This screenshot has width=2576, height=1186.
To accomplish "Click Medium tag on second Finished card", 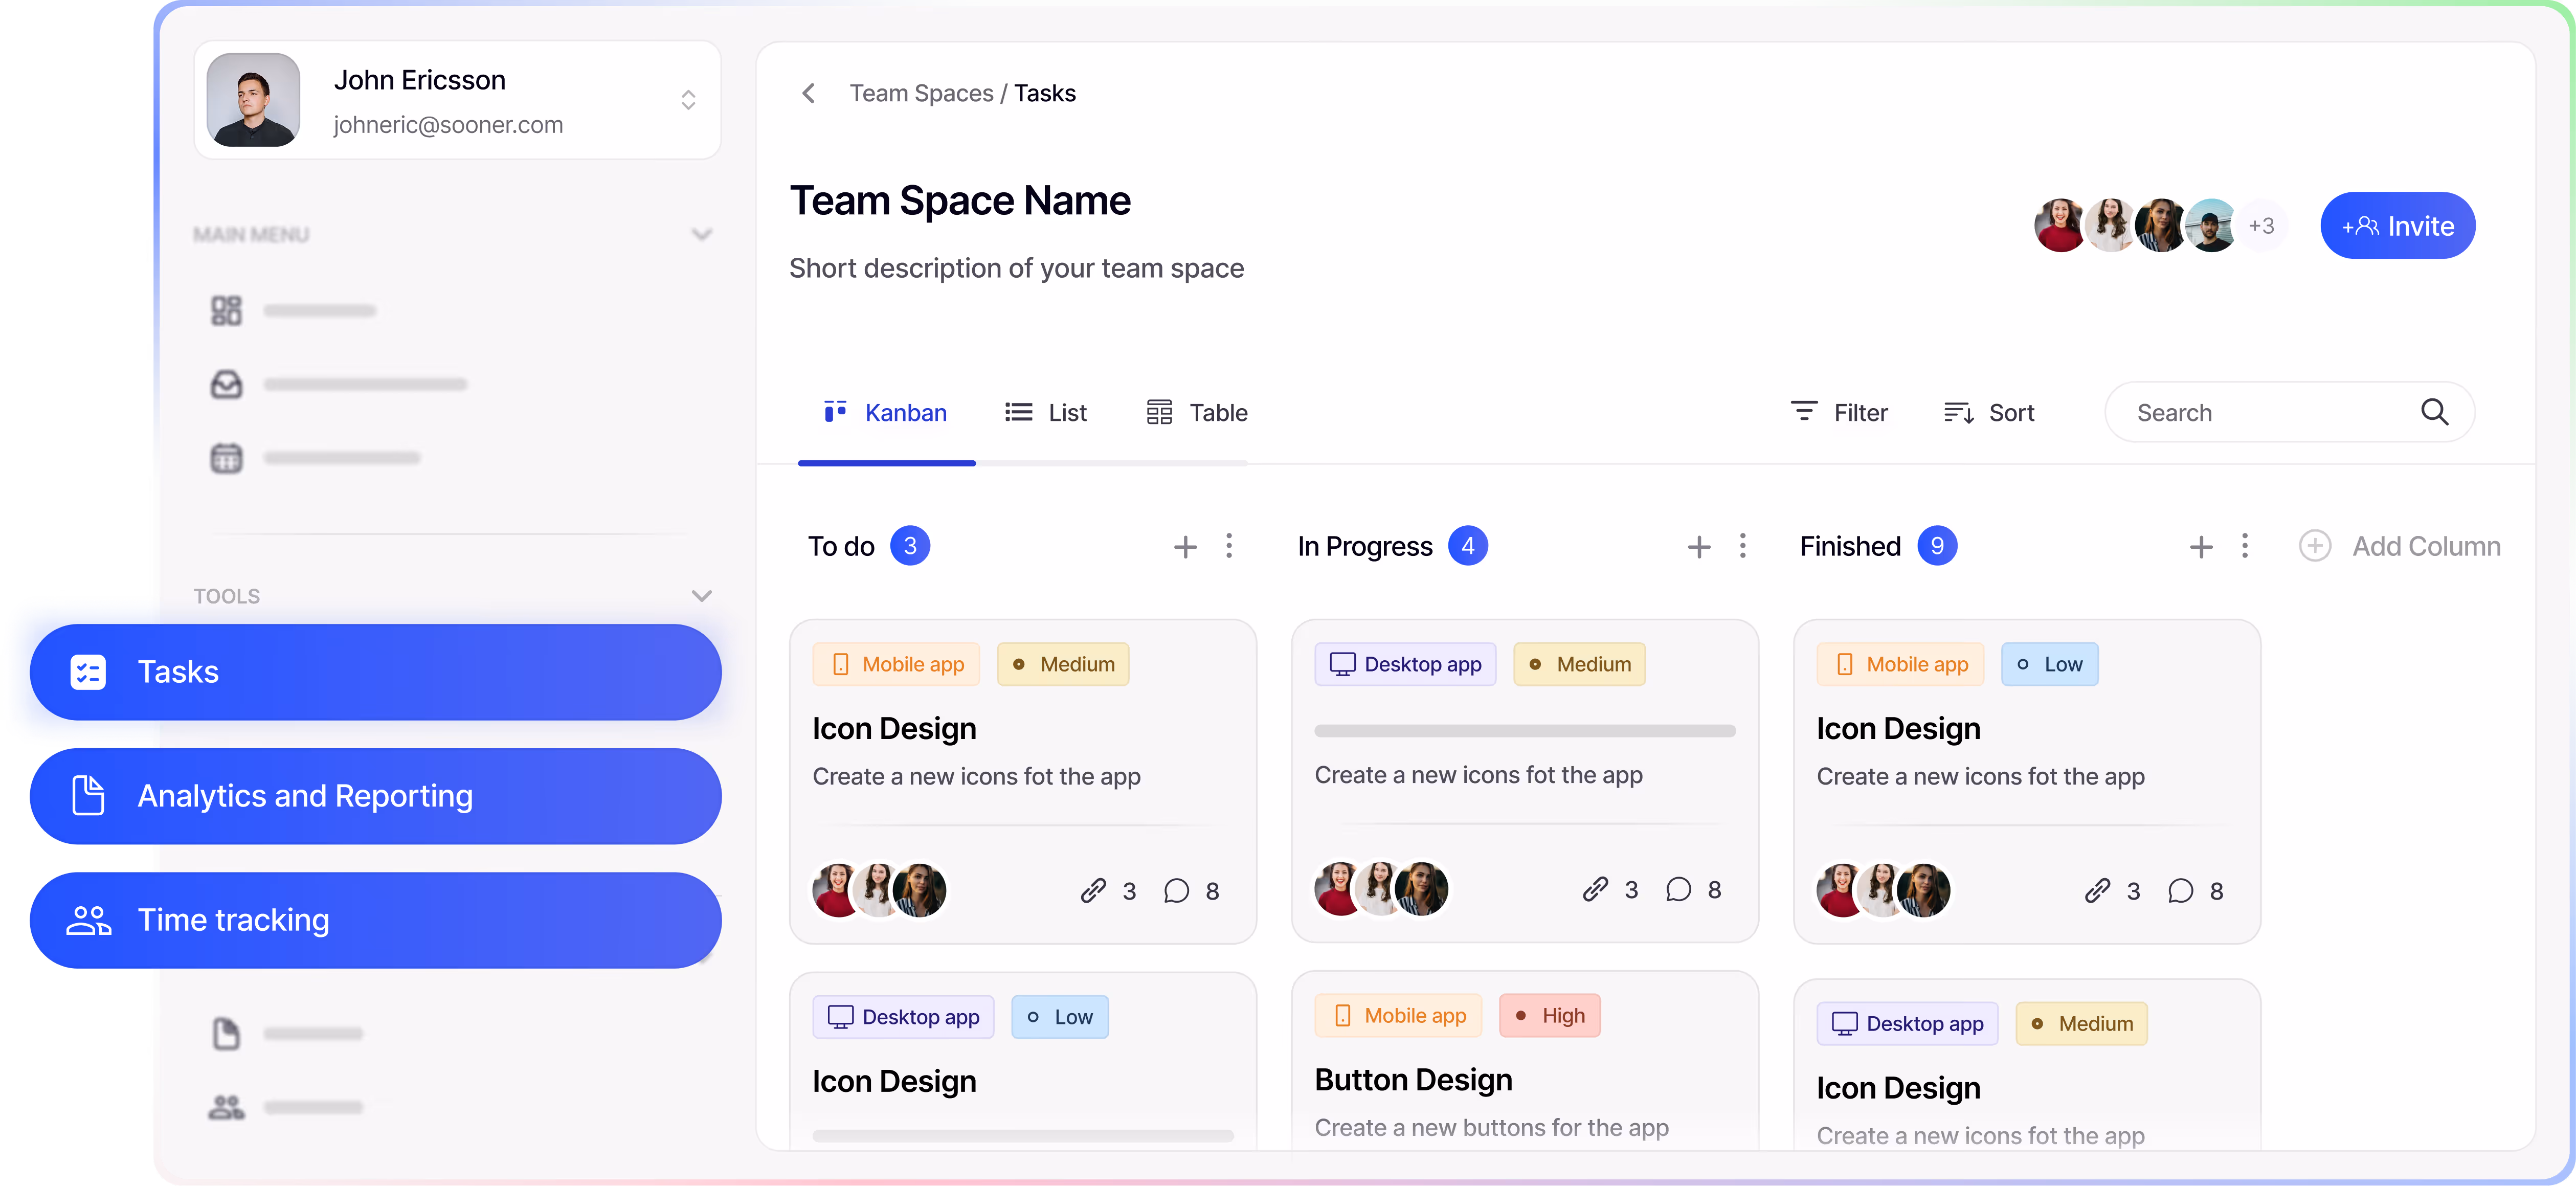I will tap(2081, 1023).
